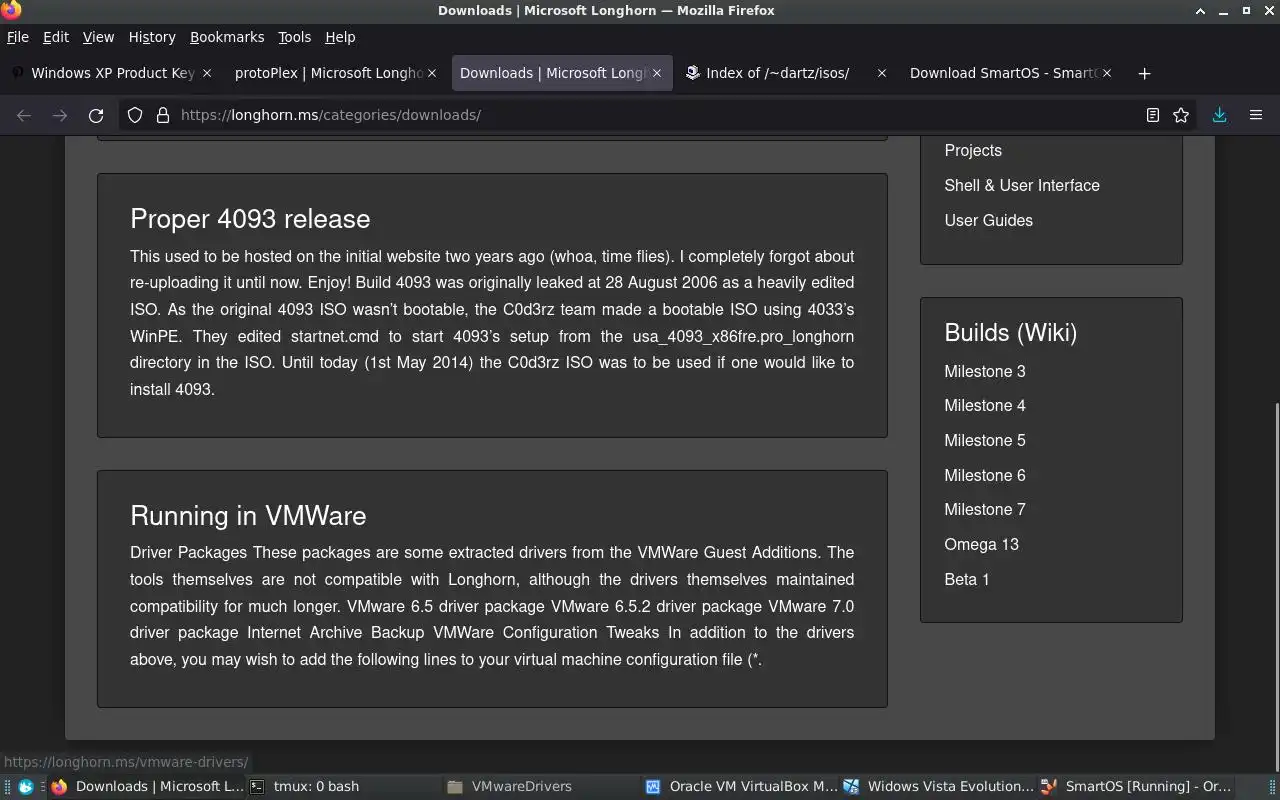The height and width of the screenshot is (800, 1280).
Task: Click the site security padlock icon
Action: [163, 115]
